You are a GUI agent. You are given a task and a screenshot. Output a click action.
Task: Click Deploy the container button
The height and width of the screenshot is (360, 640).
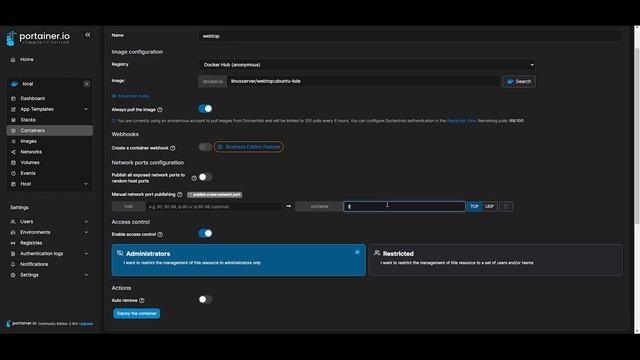137,313
